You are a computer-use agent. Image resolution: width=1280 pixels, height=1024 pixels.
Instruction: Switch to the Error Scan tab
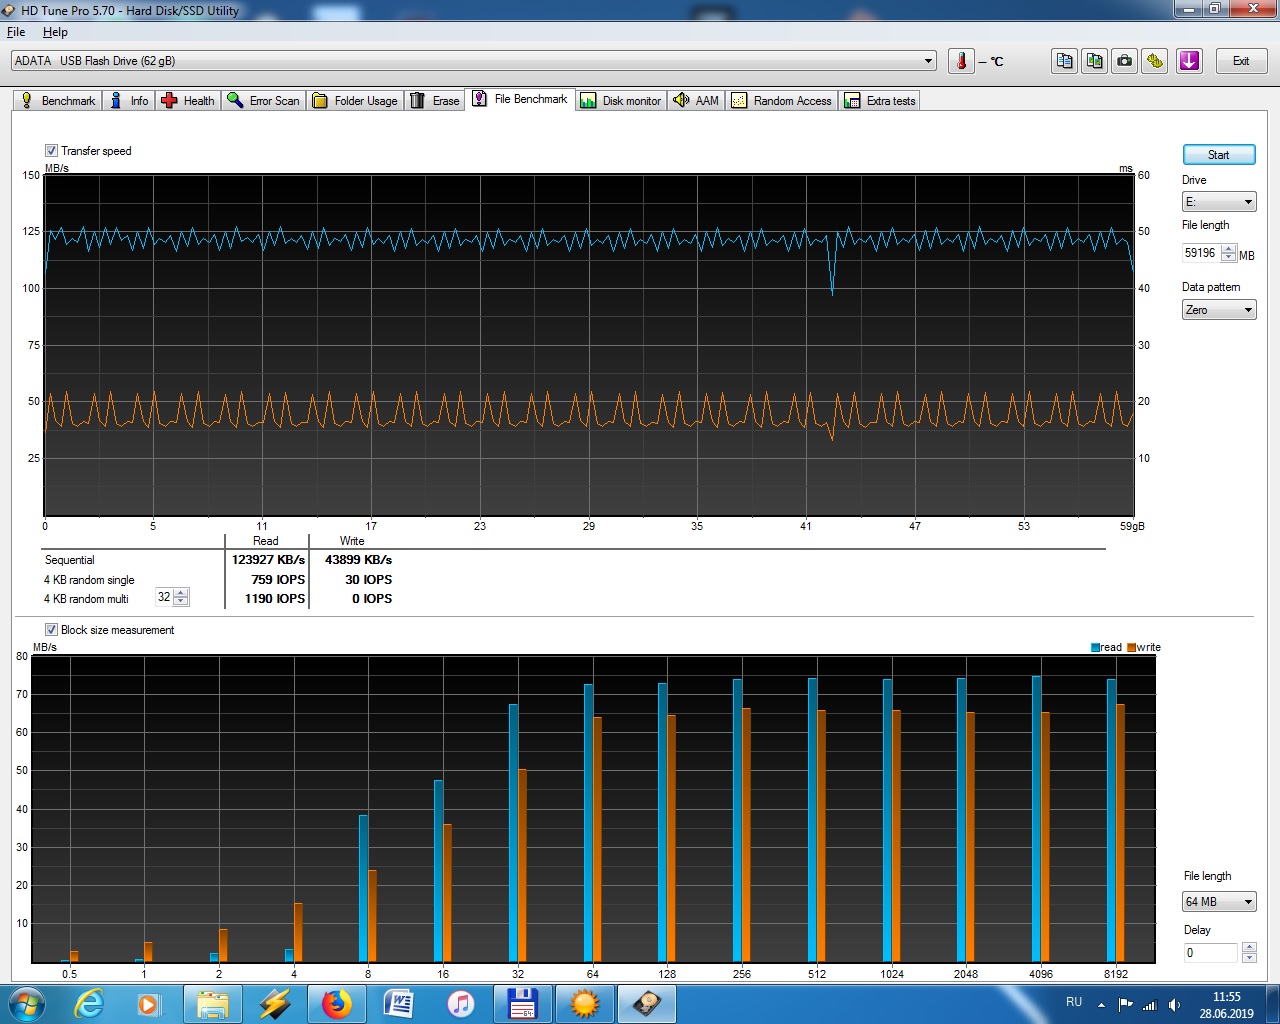pyautogui.click(x=264, y=101)
